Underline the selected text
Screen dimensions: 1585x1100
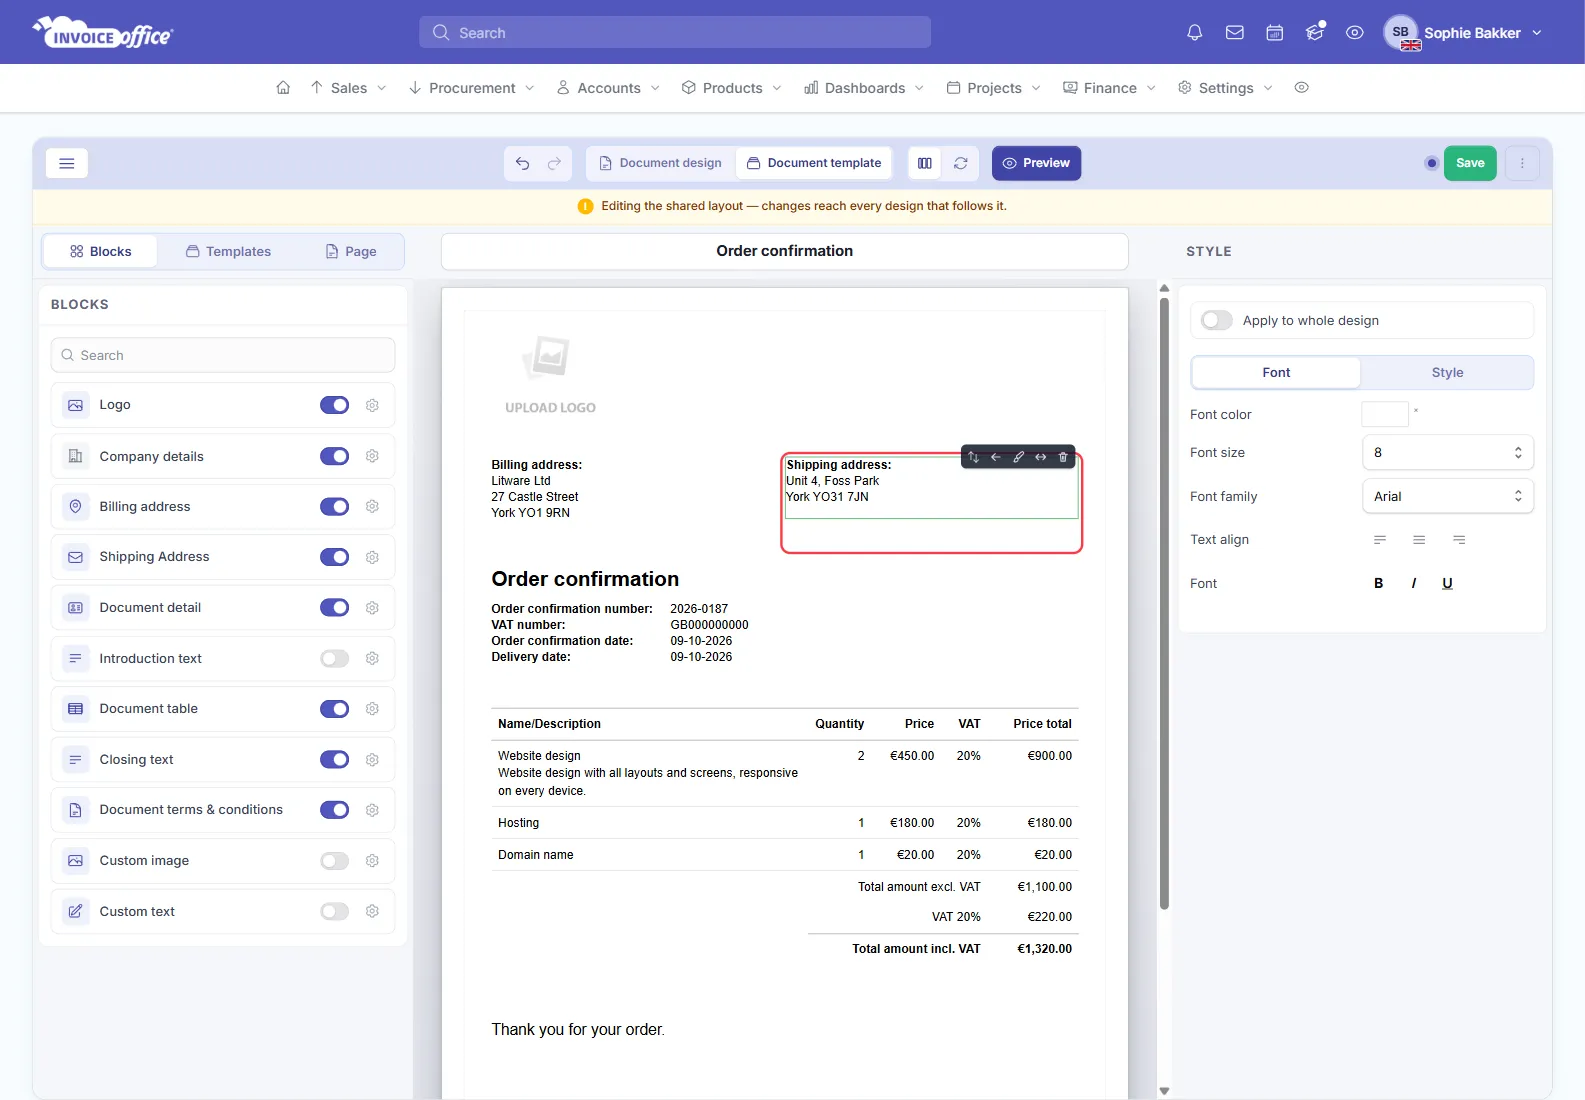coord(1447,583)
